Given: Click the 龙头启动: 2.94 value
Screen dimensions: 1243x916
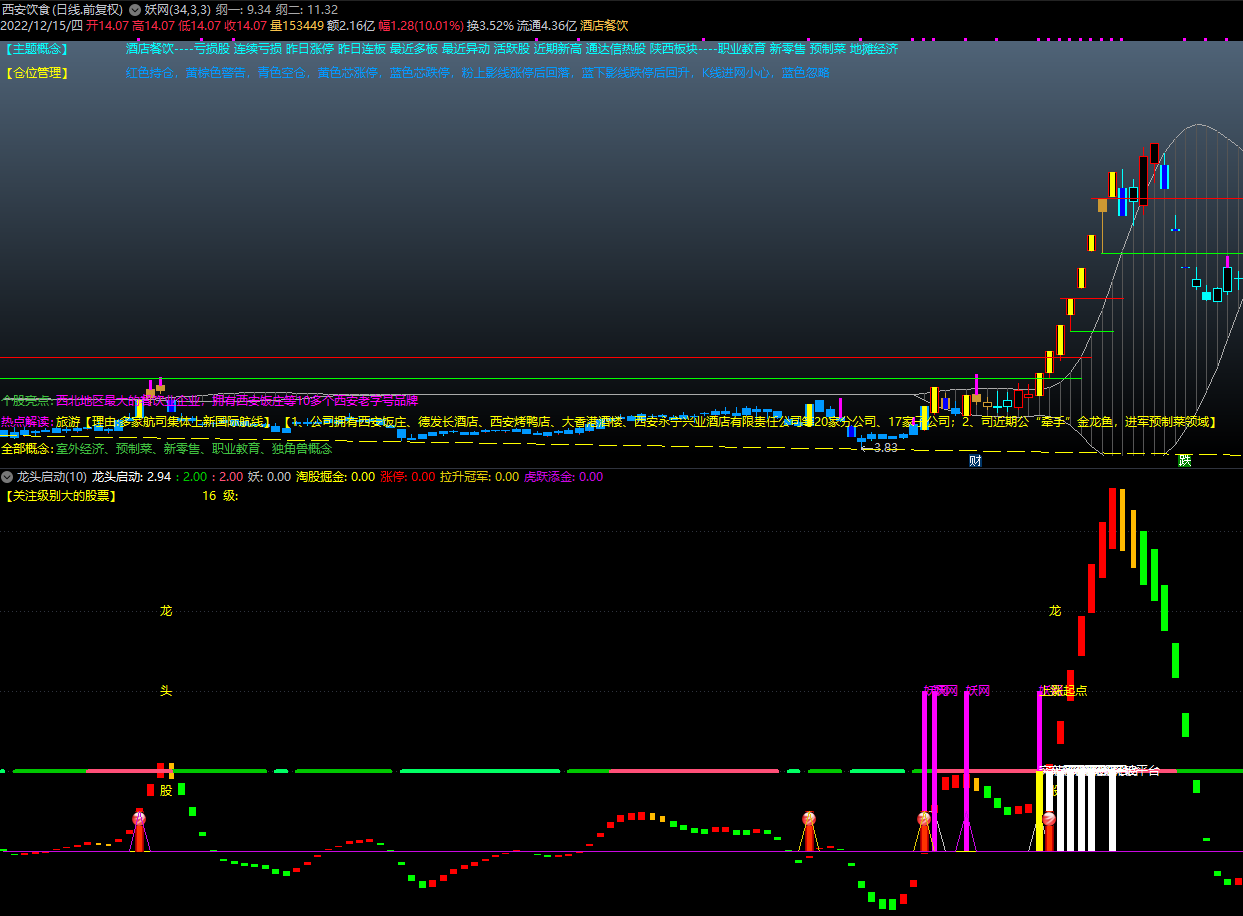Looking at the screenshot, I should point(132,477).
